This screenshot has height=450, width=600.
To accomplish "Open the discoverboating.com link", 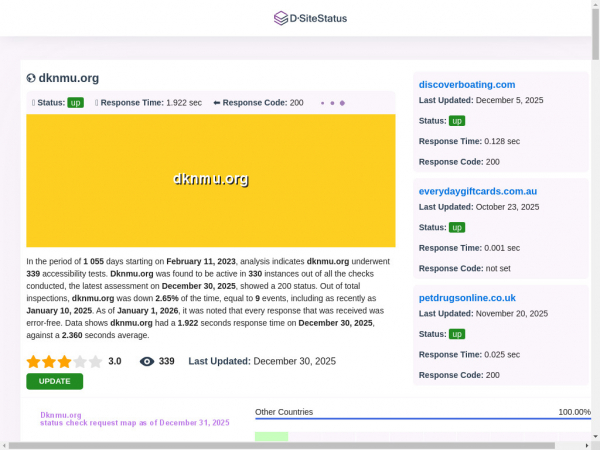I will (467, 85).
